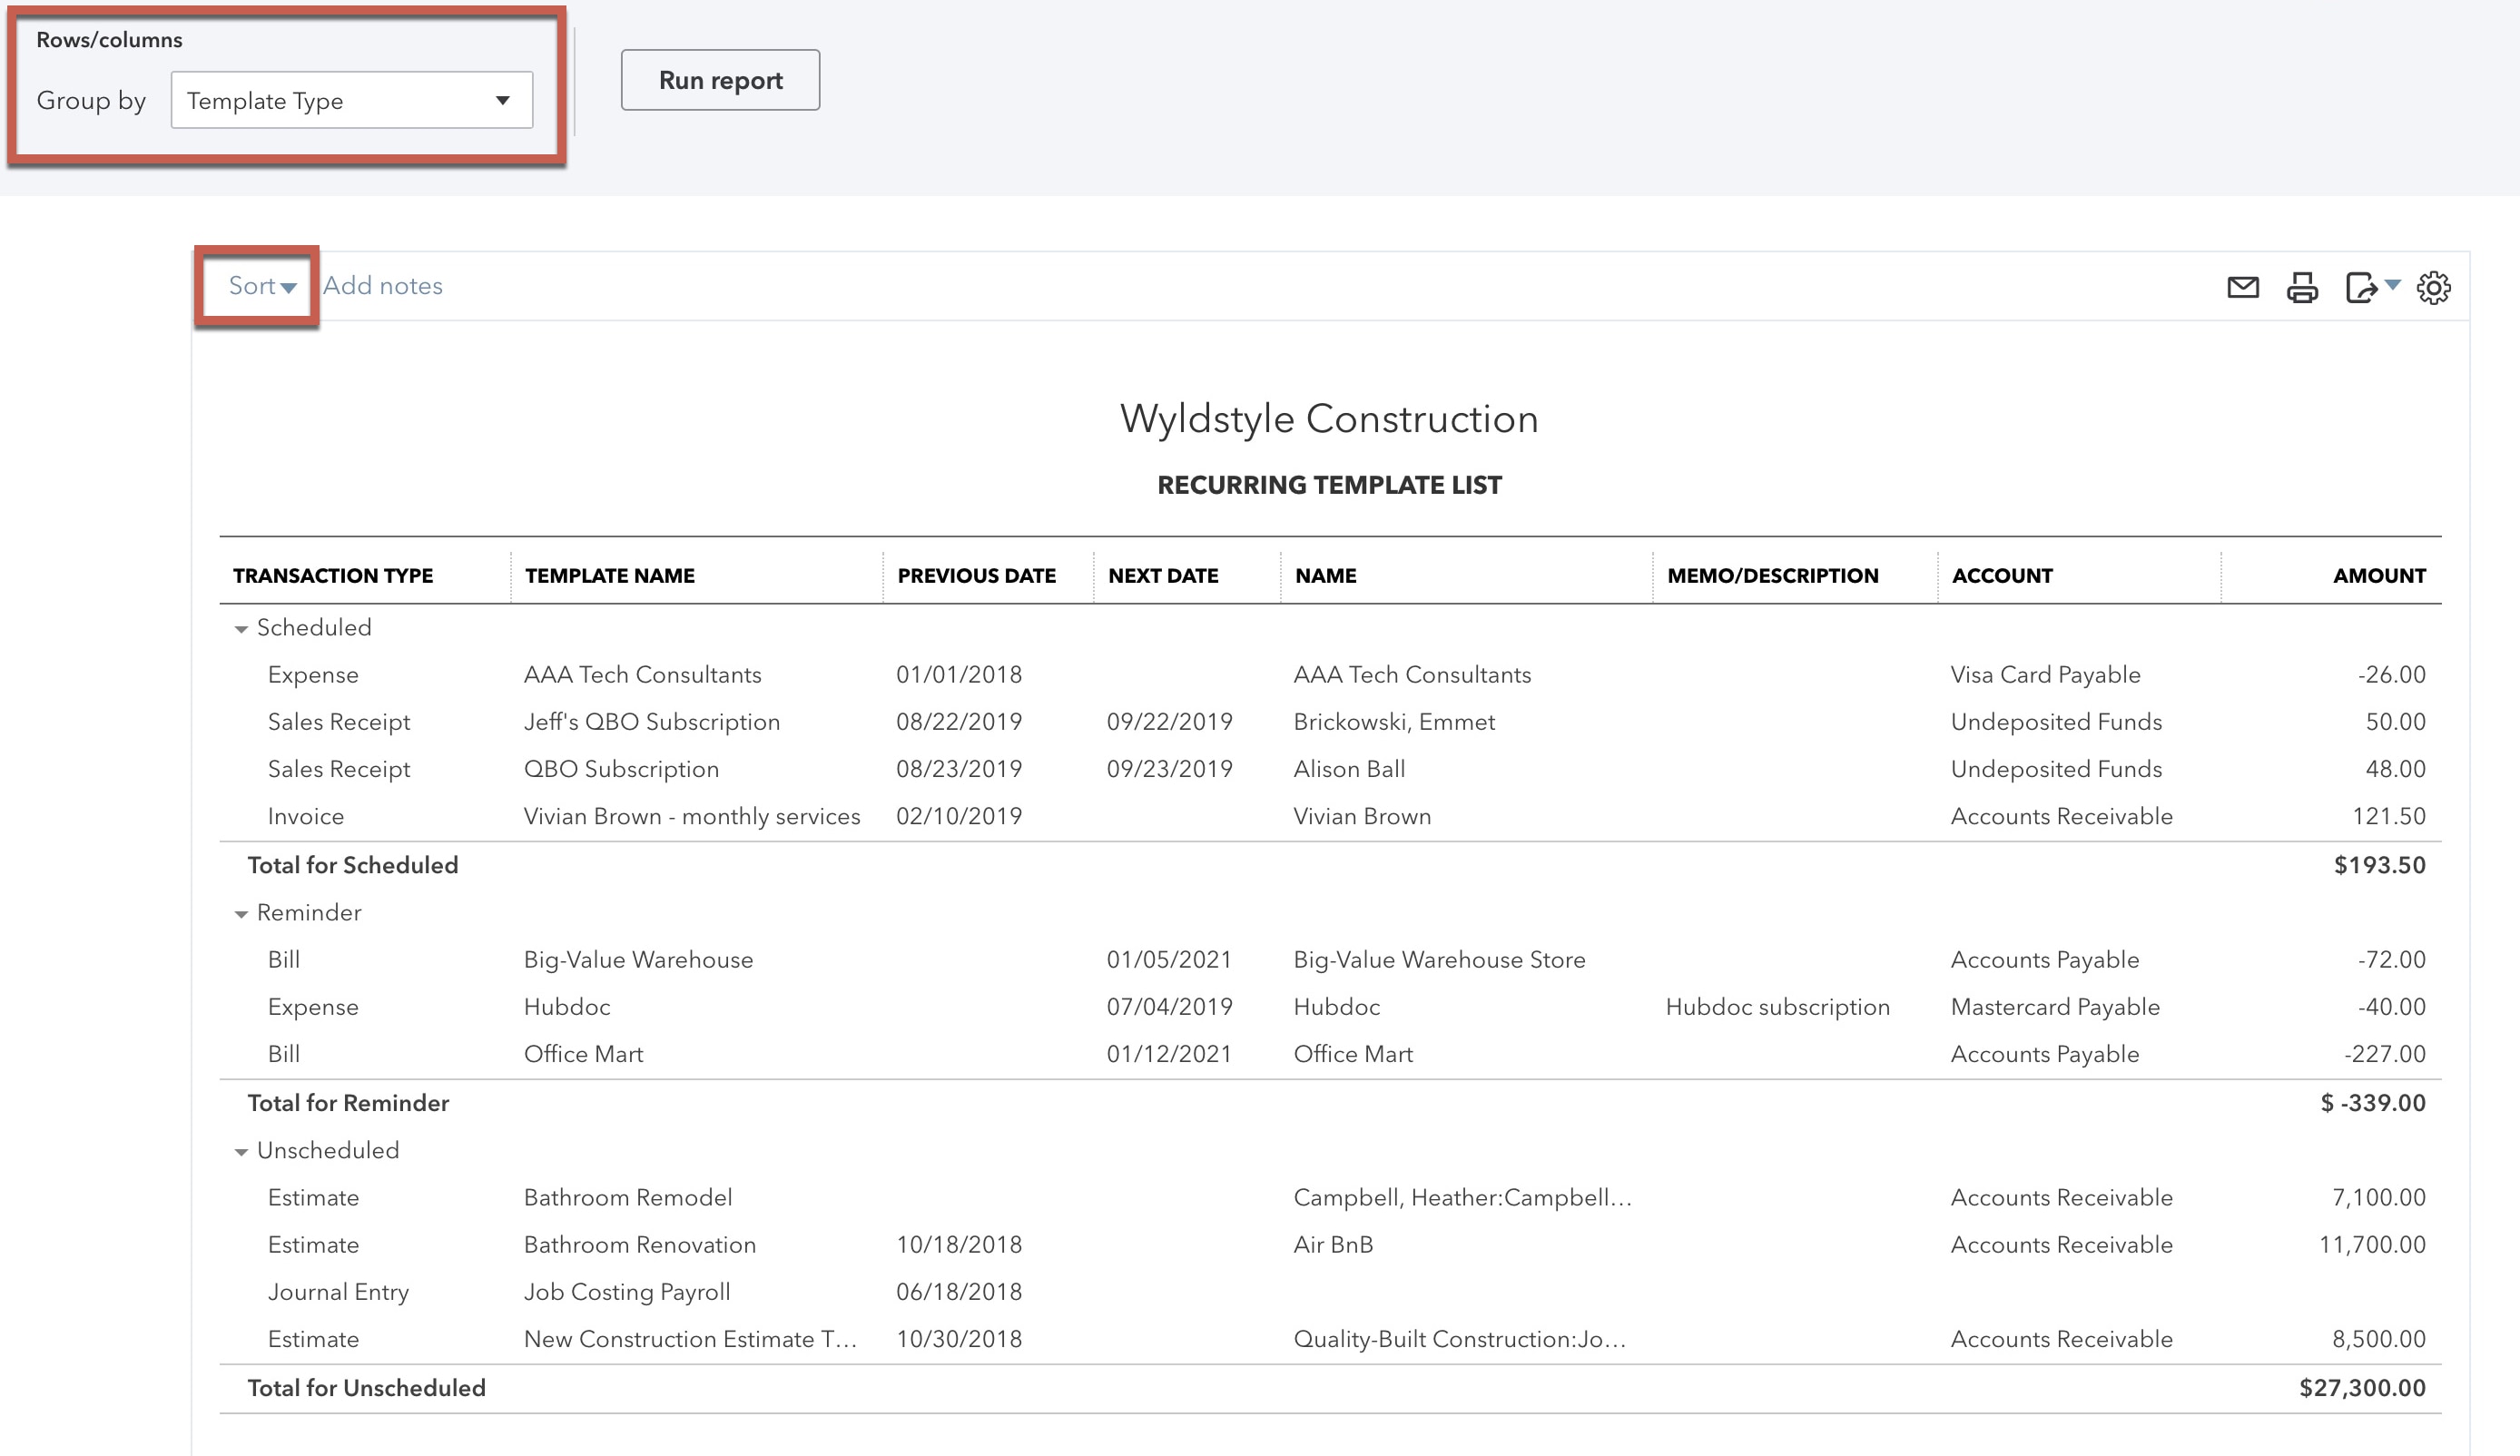Click the -227.00 amount
The height and width of the screenshot is (1456, 2520).
[x=2384, y=1054]
